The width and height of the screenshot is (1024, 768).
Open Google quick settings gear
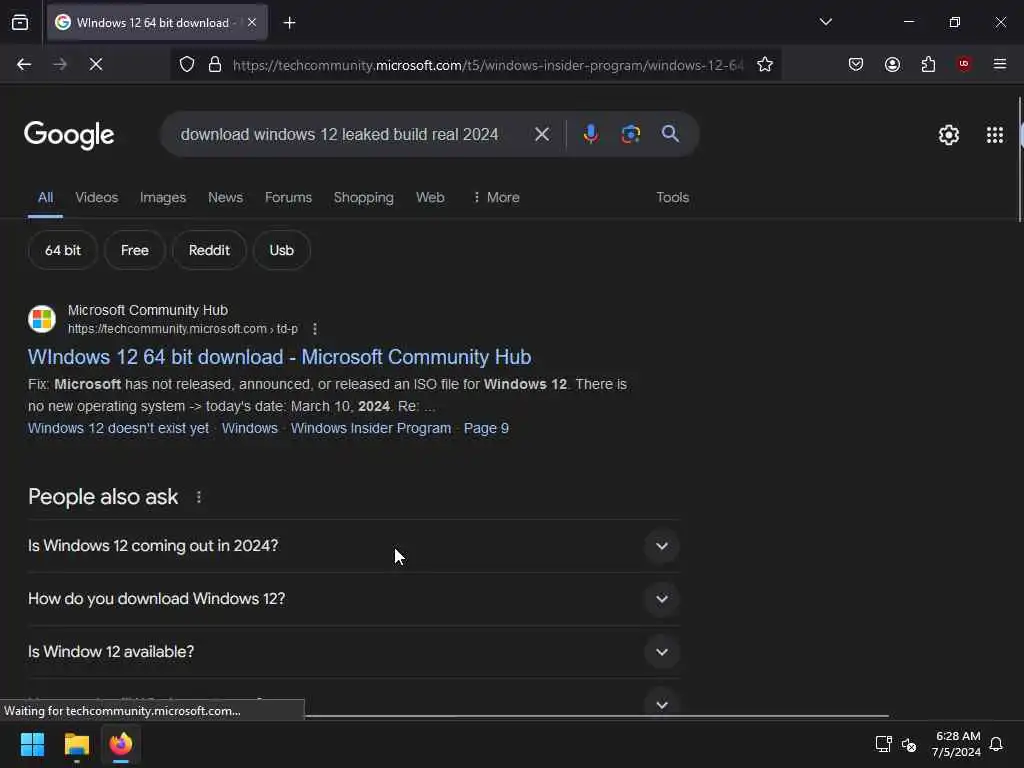pyautogui.click(x=948, y=135)
